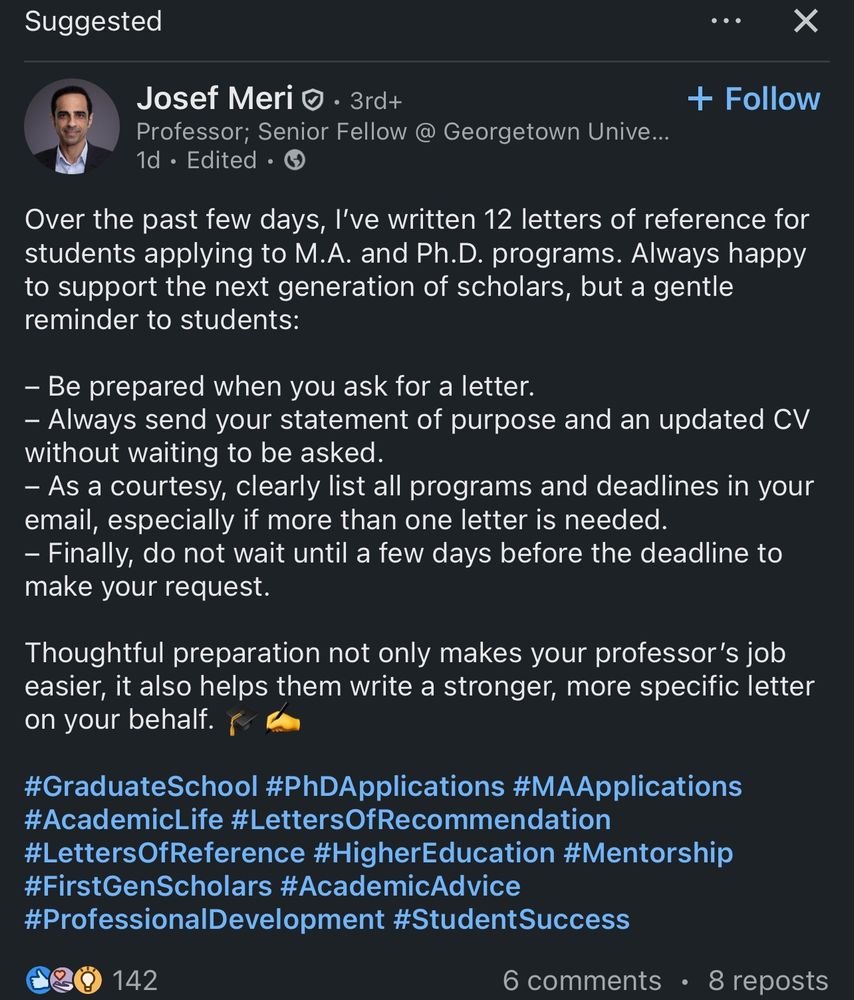Follow Josef Meri
Image resolution: width=854 pixels, height=1000 pixels.
pos(754,99)
